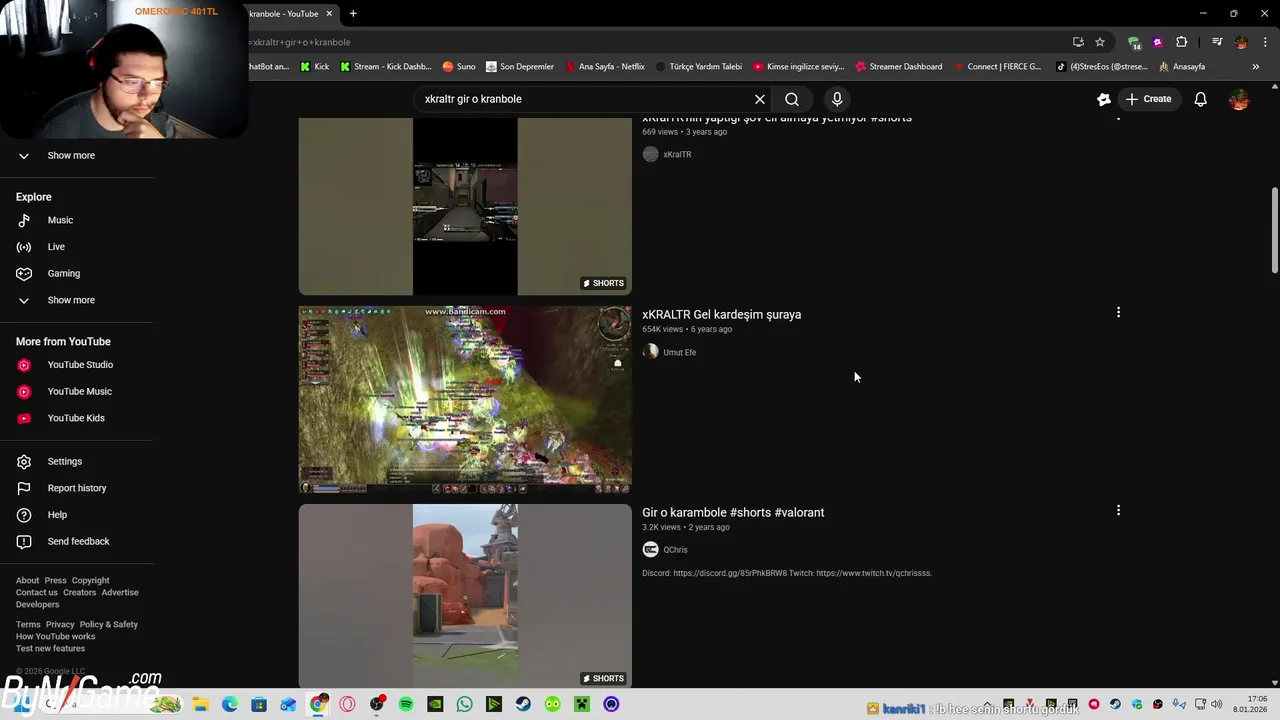Screen dimensions: 1280x720
Task: Play the xKRALTR Gel kardeşim şuraya thumbnail
Action: click(465, 400)
